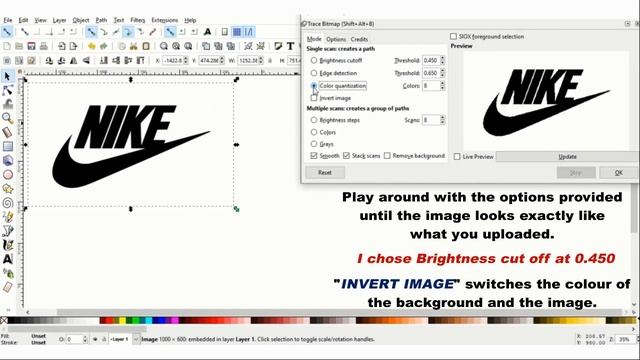
Task: Select the Text tool in toolbox
Action: 7,259
